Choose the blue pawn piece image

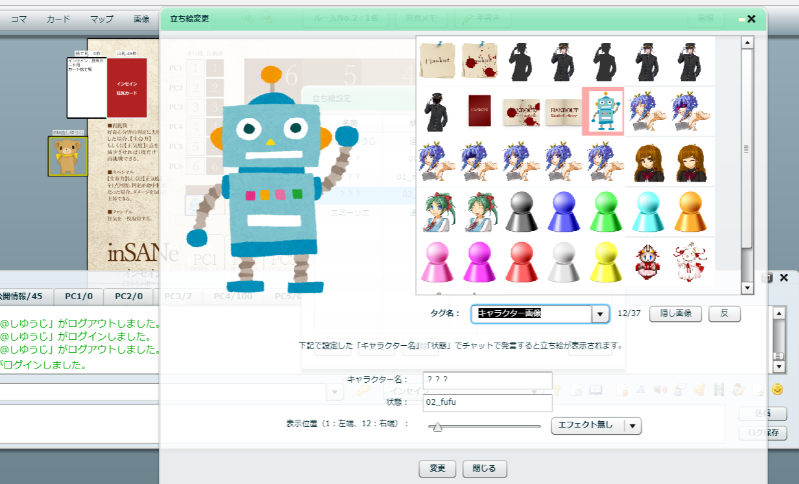[563, 212]
